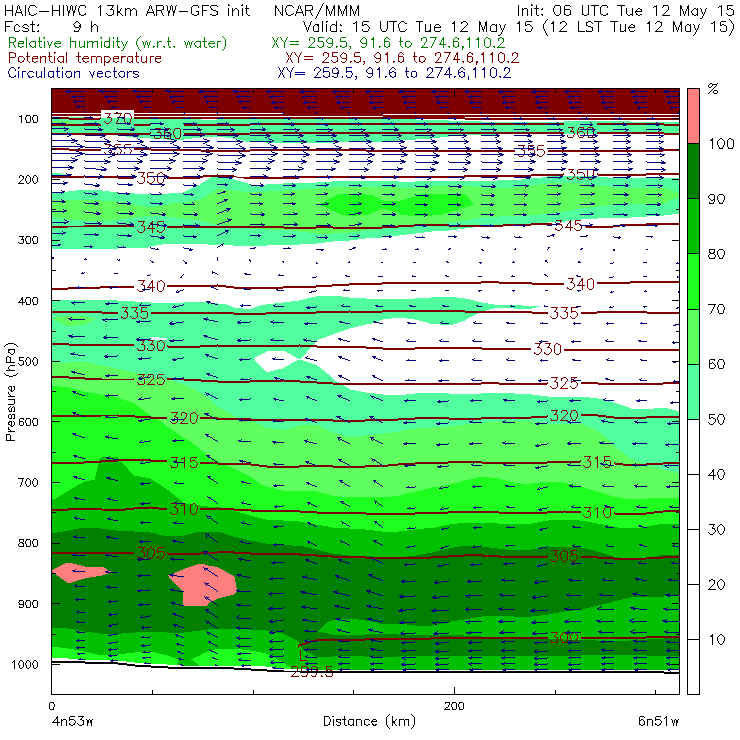Click the 'Init: 06 UTC Tue 12 May 15' text

pyautogui.click(x=625, y=10)
